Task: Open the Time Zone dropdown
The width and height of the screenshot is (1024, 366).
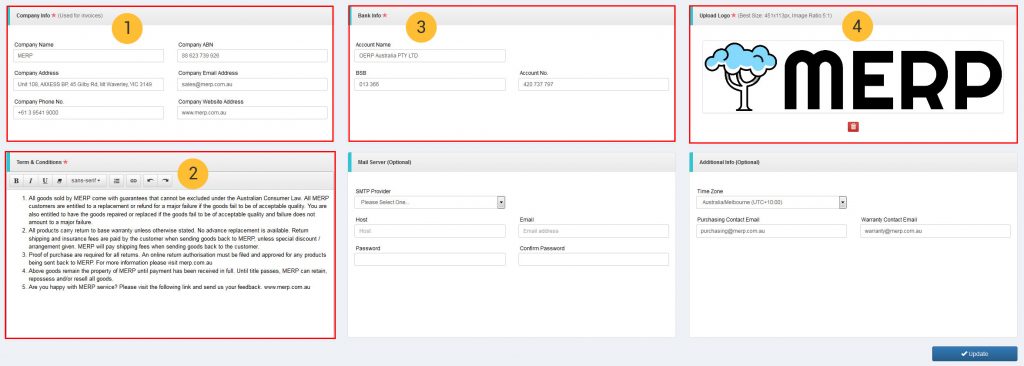Action: [x=771, y=203]
